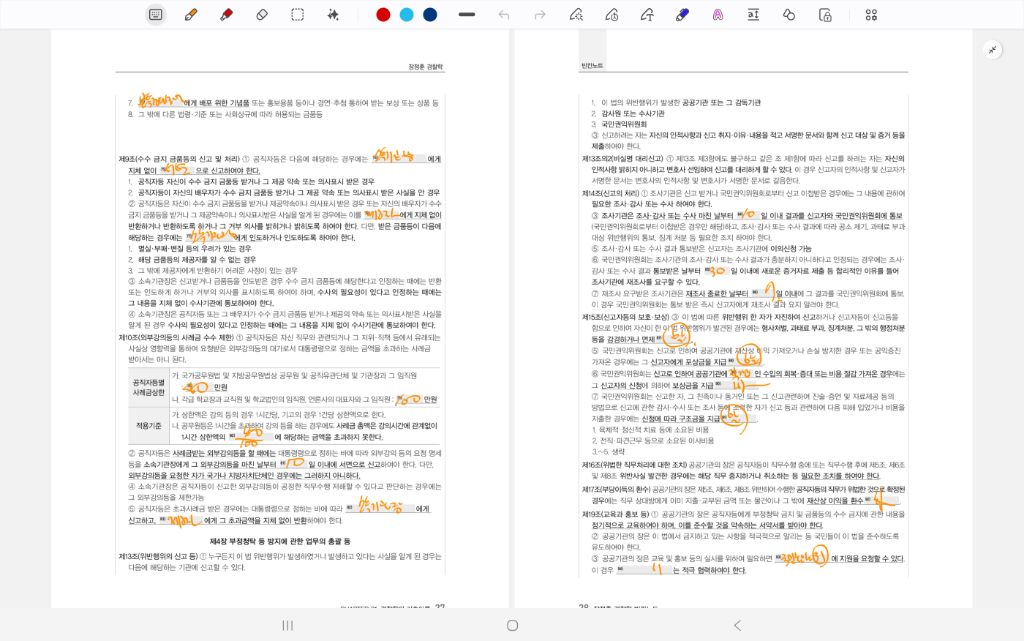Open the pink handwriting style tool

718,14
